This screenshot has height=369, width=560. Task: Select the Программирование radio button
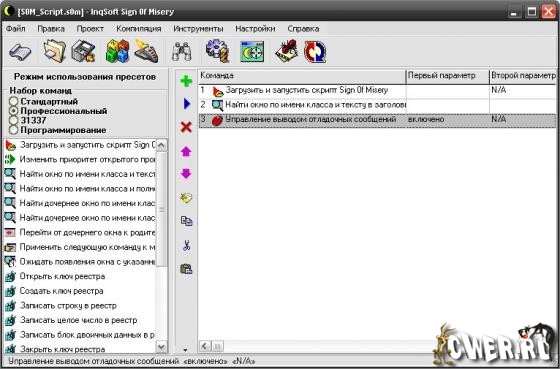(x=14, y=130)
